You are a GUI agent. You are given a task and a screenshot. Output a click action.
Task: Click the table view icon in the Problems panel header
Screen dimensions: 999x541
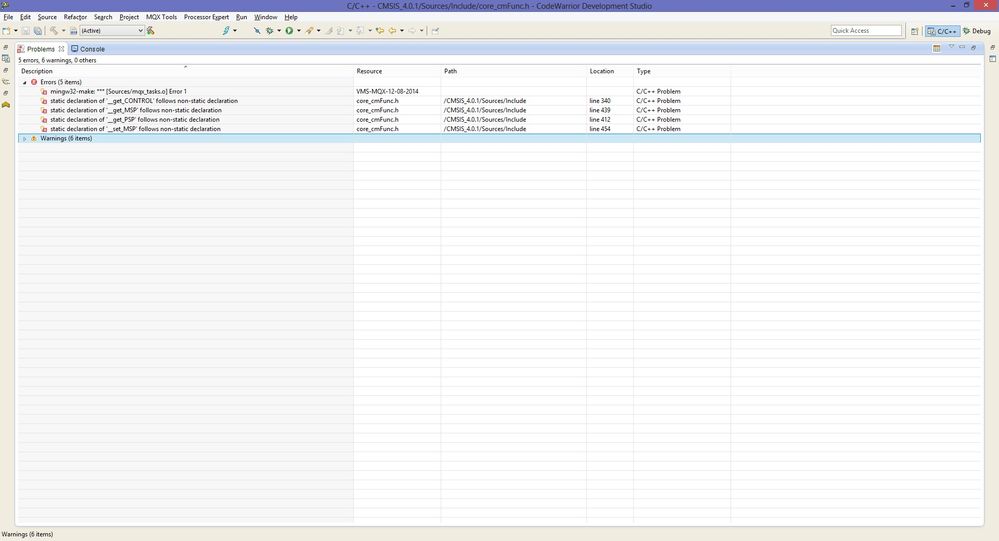click(x=937, y=48)
